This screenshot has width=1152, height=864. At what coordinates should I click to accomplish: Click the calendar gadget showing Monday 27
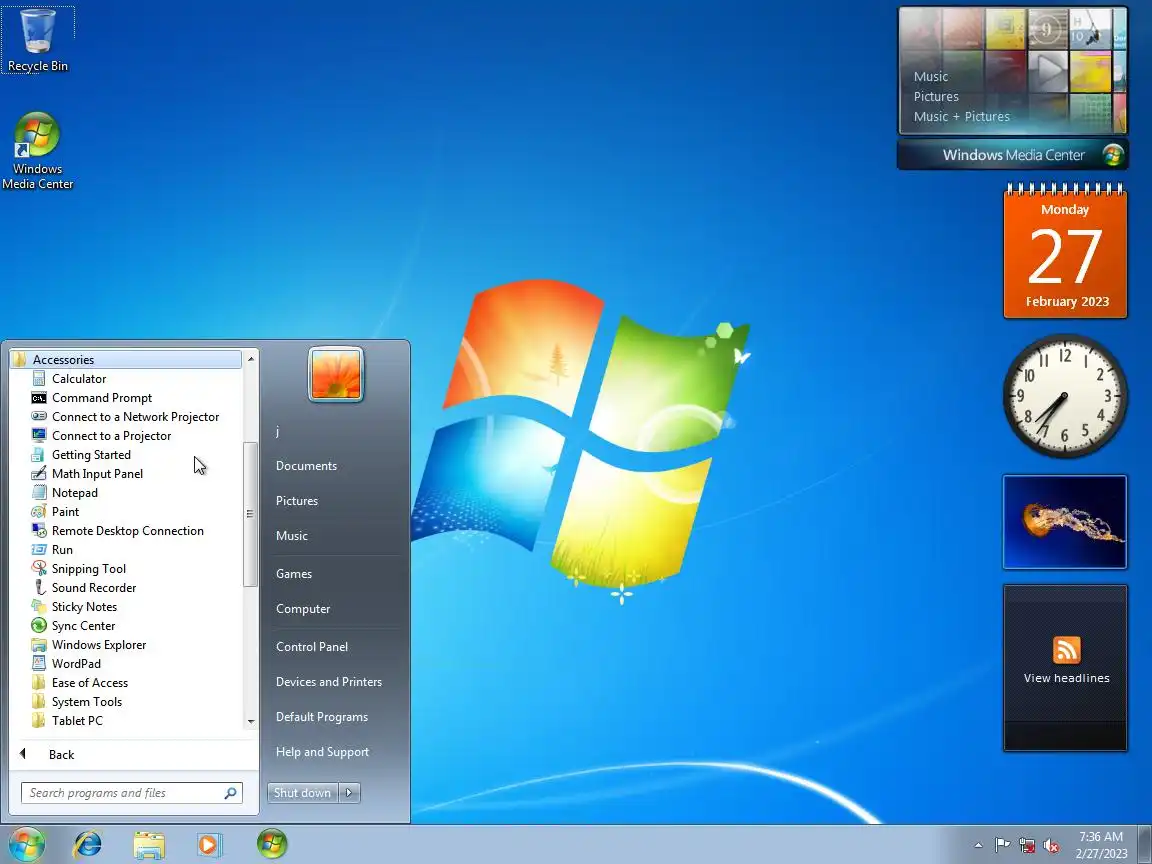pyautogui.click(x=1065, y=252)
